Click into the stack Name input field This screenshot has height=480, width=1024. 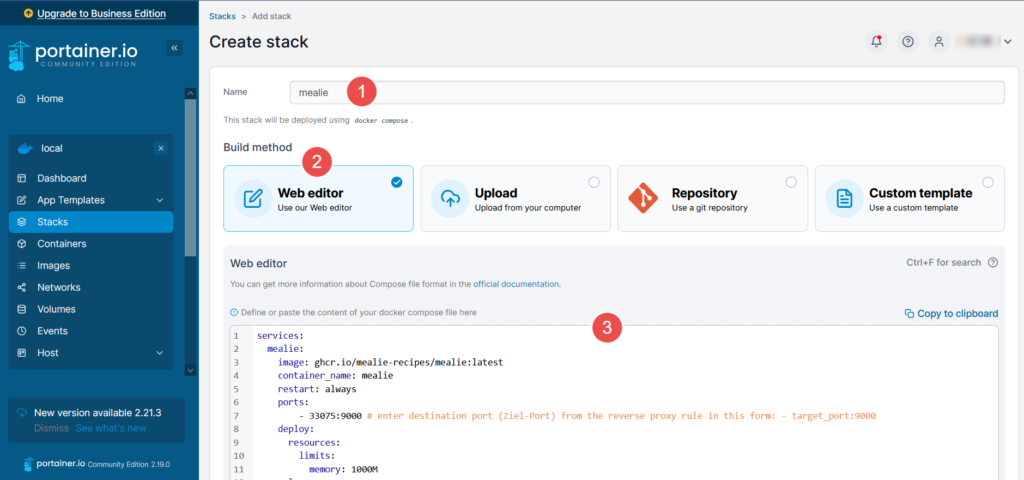click(x=647, y=93)
